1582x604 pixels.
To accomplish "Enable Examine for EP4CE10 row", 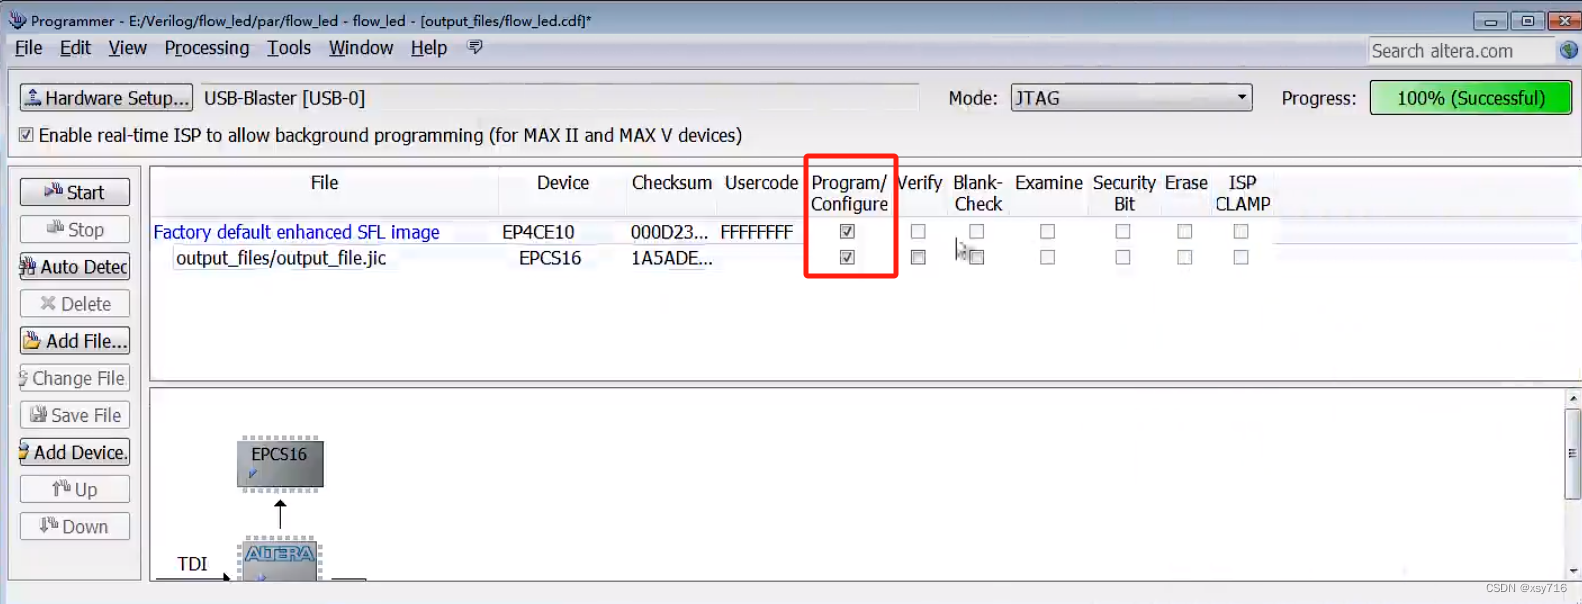I will point(1047,231).
